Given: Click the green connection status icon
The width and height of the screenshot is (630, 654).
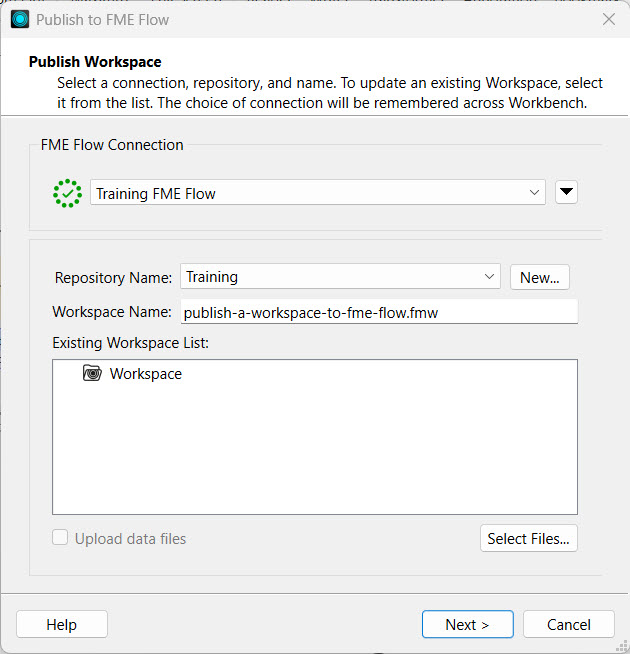Looking at the screenshot, I should point(67,193).
